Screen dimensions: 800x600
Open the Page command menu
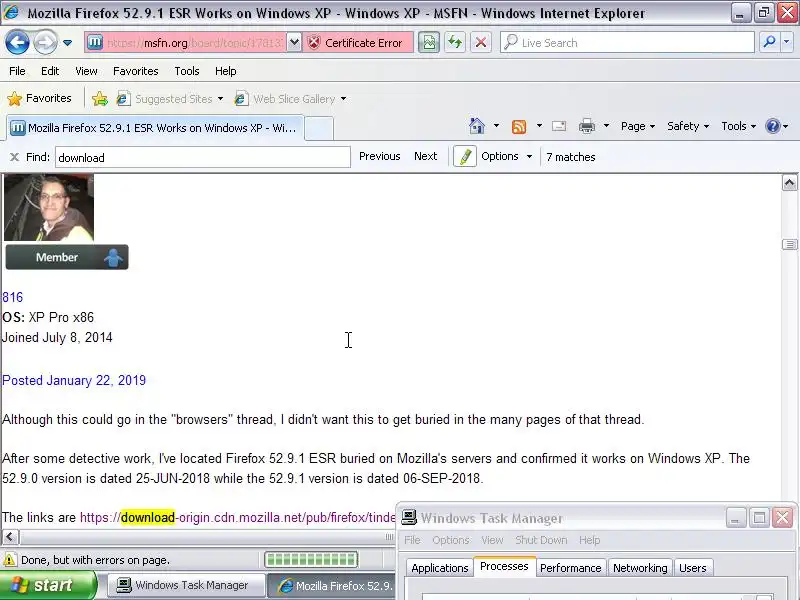pyautogui.click(x=638, y=126)
